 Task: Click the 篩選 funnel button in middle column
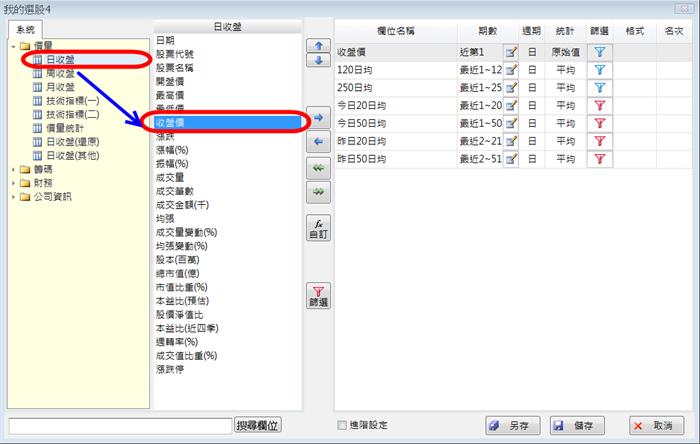pos(318,296)
